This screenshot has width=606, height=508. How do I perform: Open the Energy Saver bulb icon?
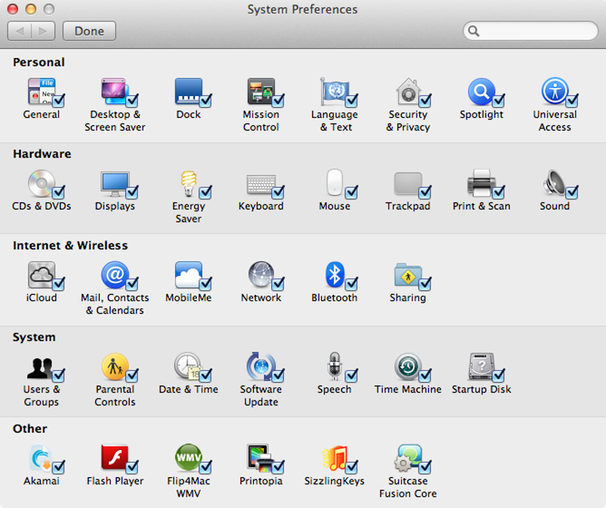tap(189, 184)
